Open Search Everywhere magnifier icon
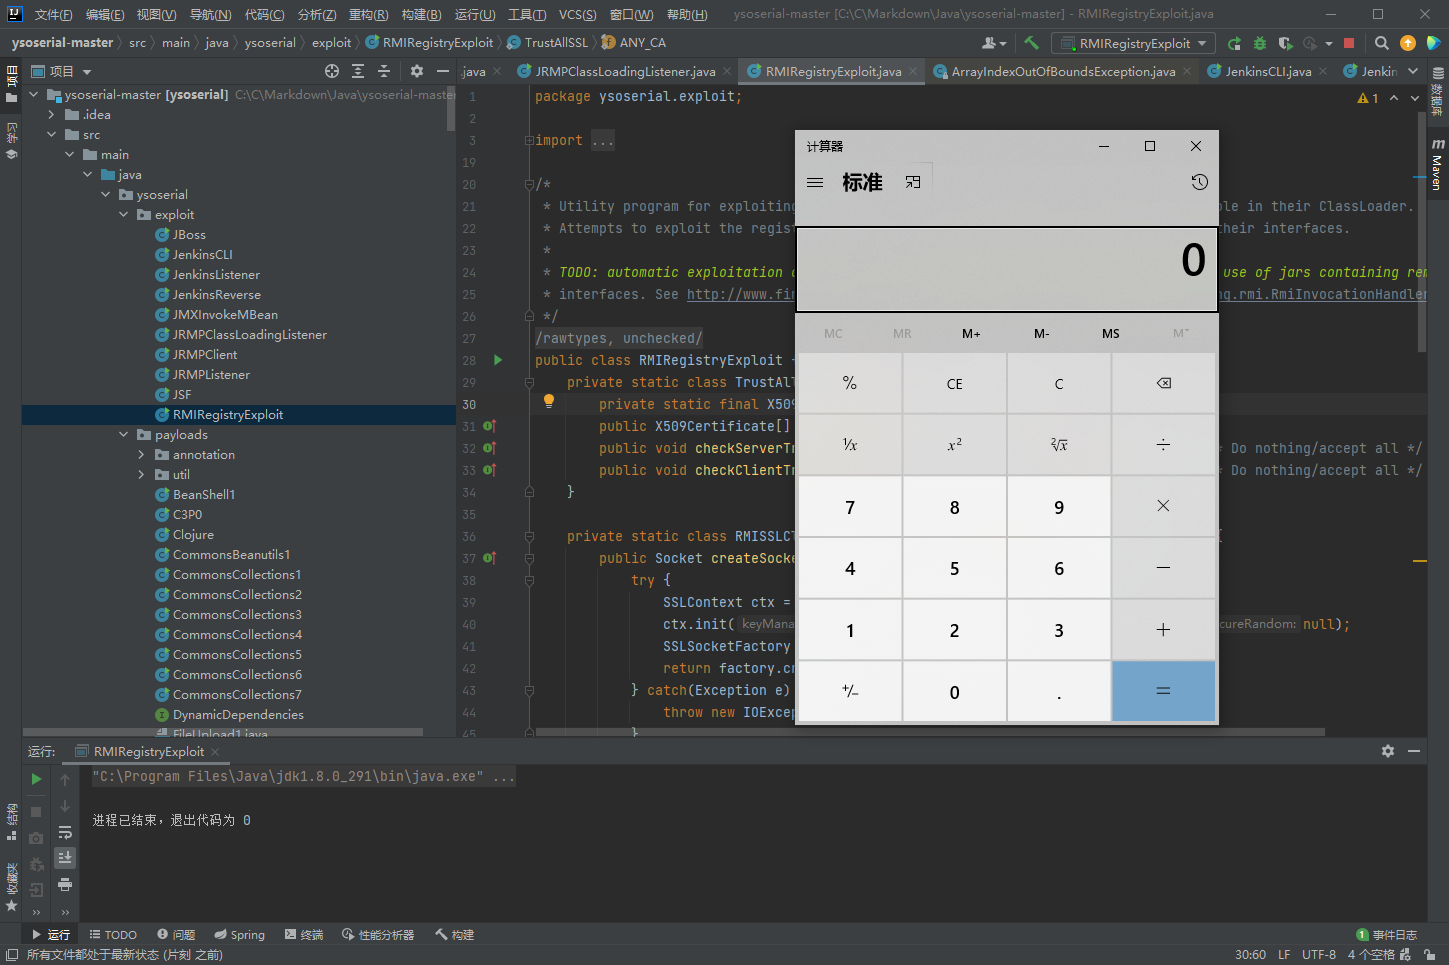 pyautogui.click(x=1382, y=43)
